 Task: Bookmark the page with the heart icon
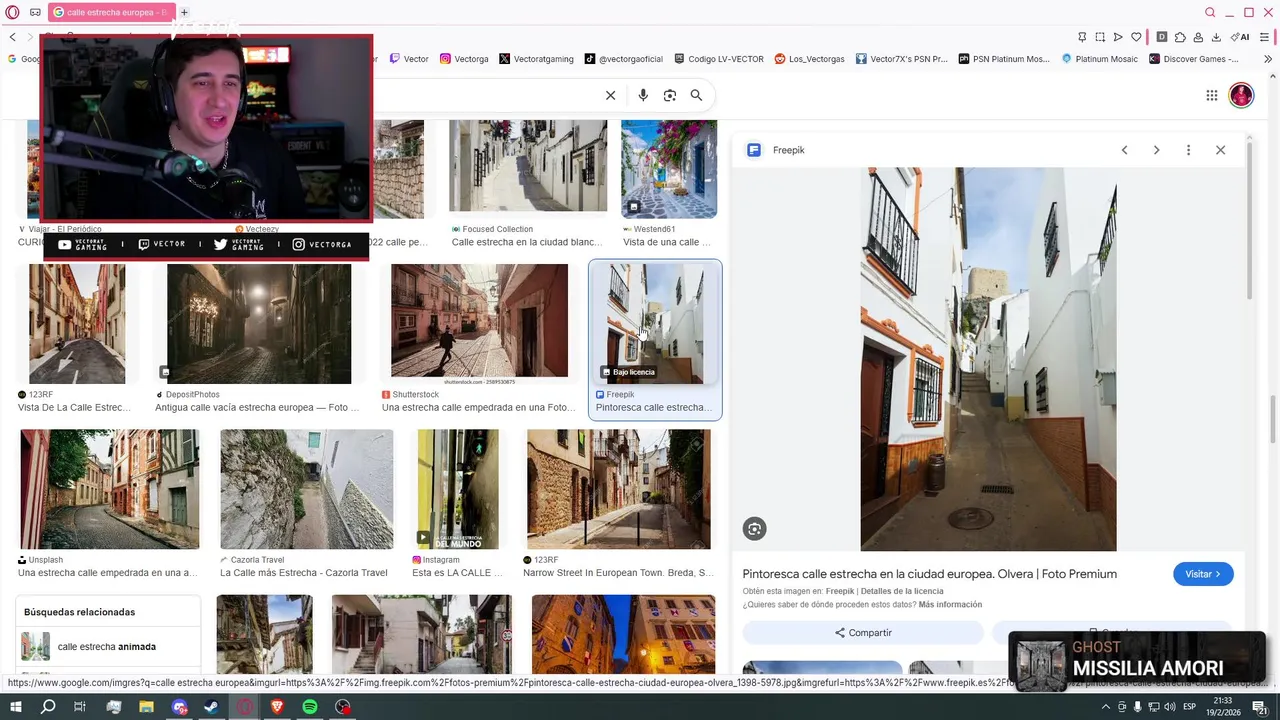[x=1136, y=37]
